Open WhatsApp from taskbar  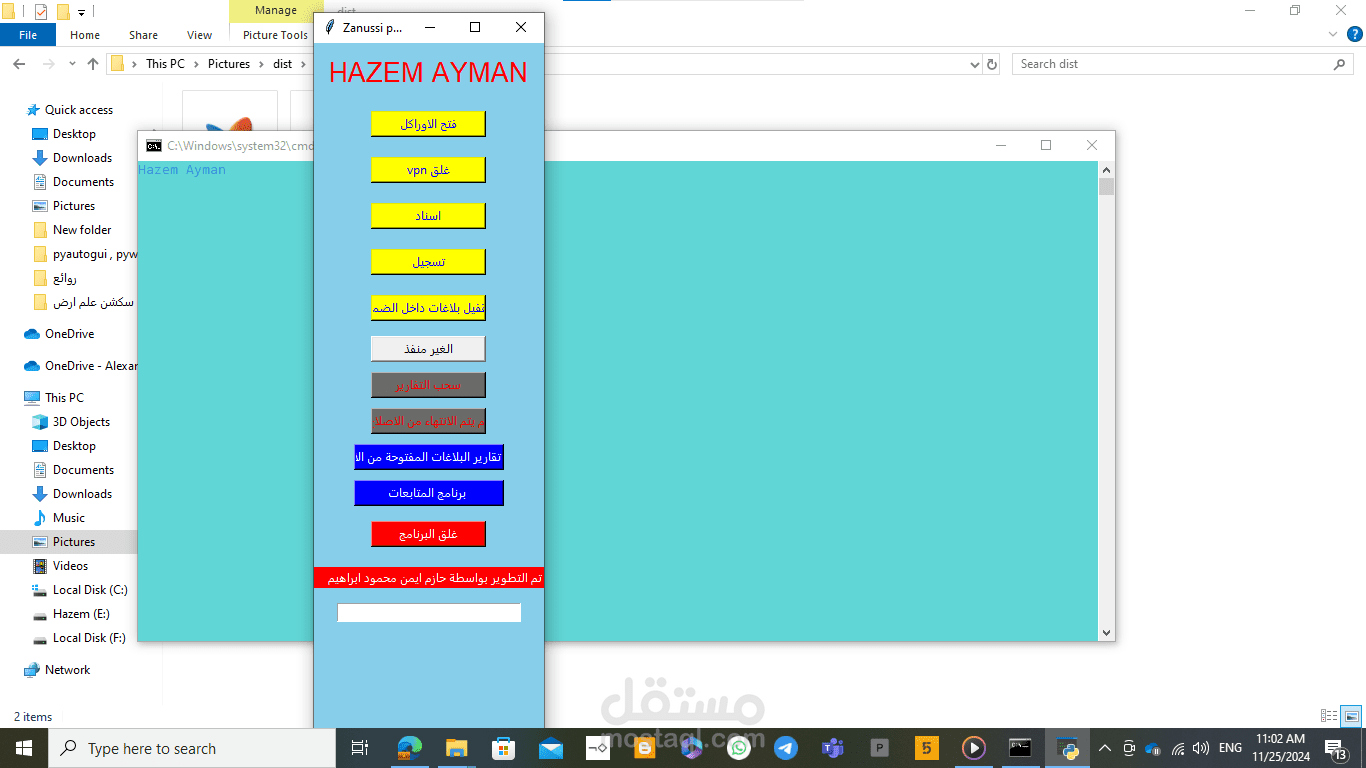click(739, 748)
